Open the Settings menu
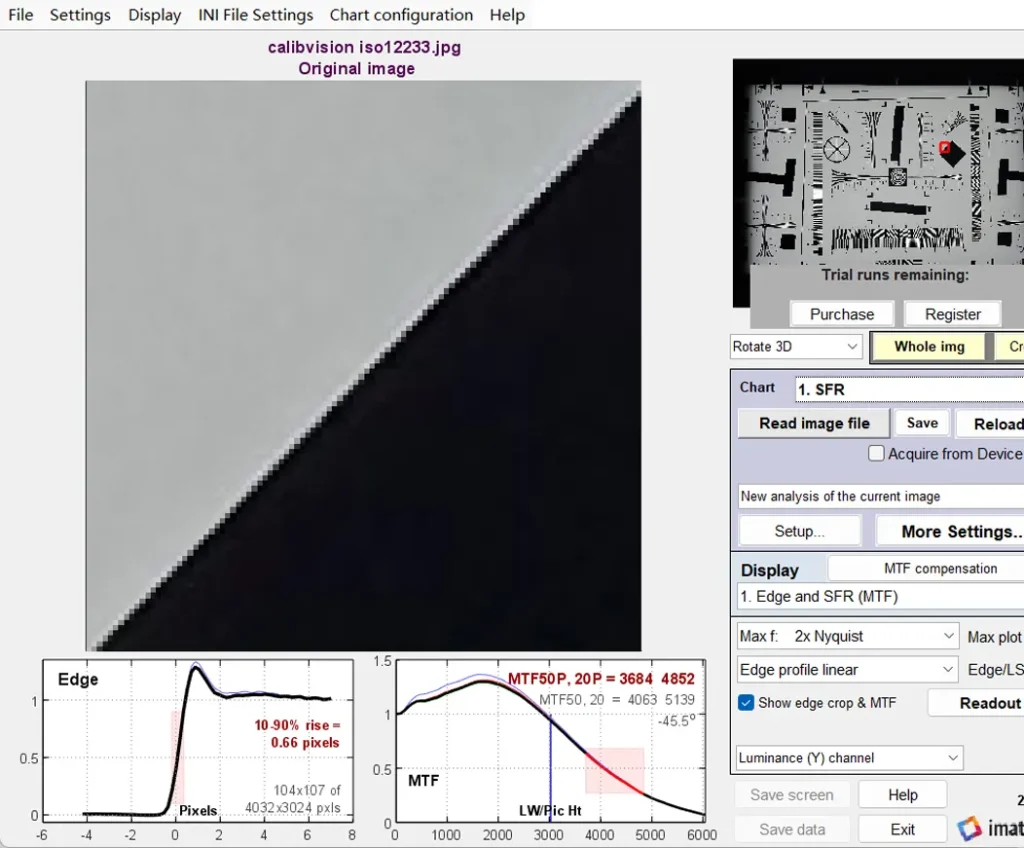The image size is (1024, 848). 80,15
